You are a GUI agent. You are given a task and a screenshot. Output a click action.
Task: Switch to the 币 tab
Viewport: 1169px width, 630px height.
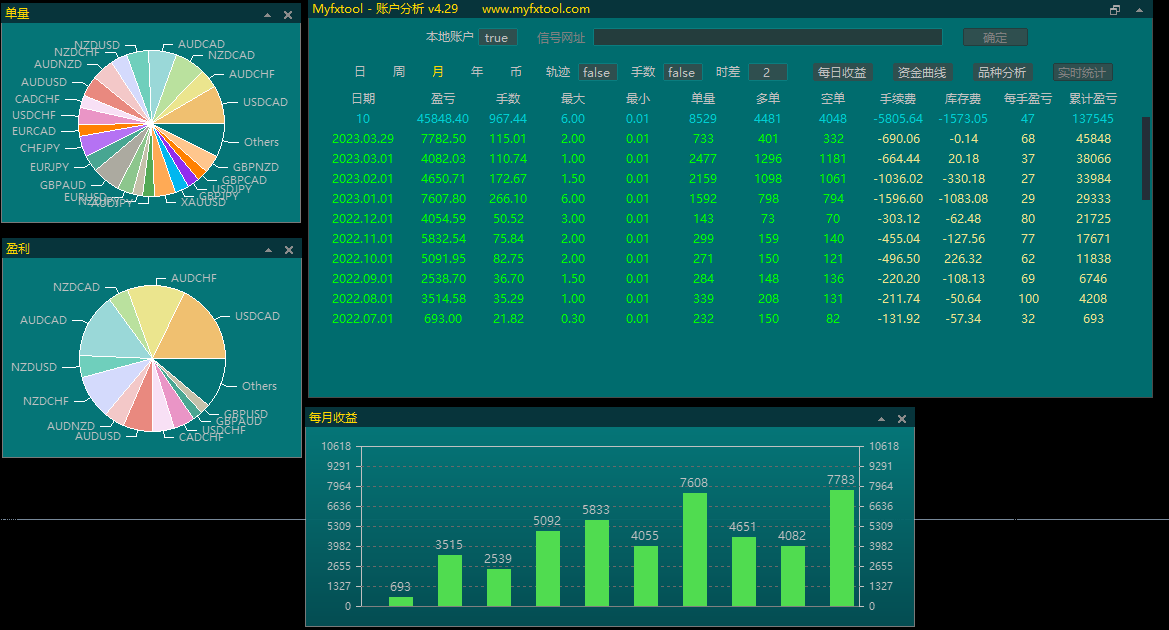coord(516,72)
